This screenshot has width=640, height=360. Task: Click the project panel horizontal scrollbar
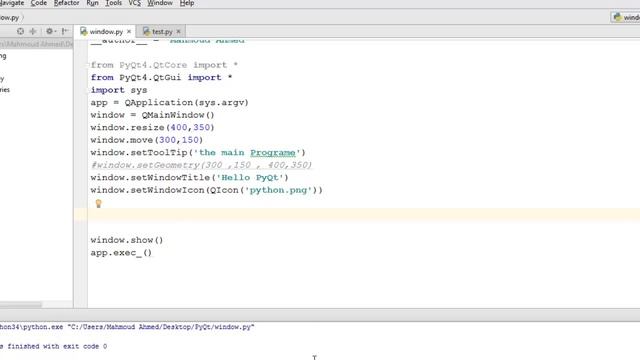click(20, 305)
